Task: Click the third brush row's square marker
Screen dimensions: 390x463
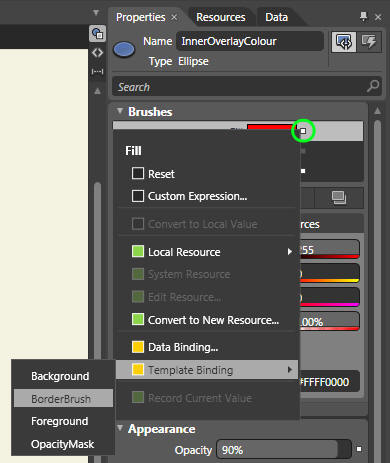Action: (303, 171)
